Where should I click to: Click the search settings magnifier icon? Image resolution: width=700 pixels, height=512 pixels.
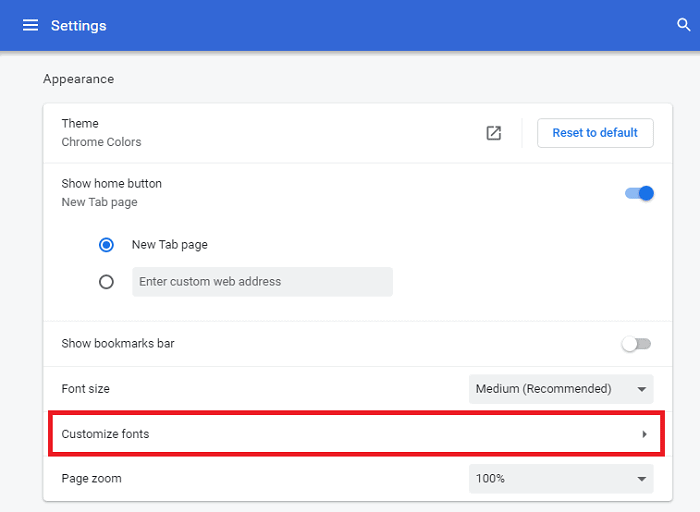click(x=683, y=25)
